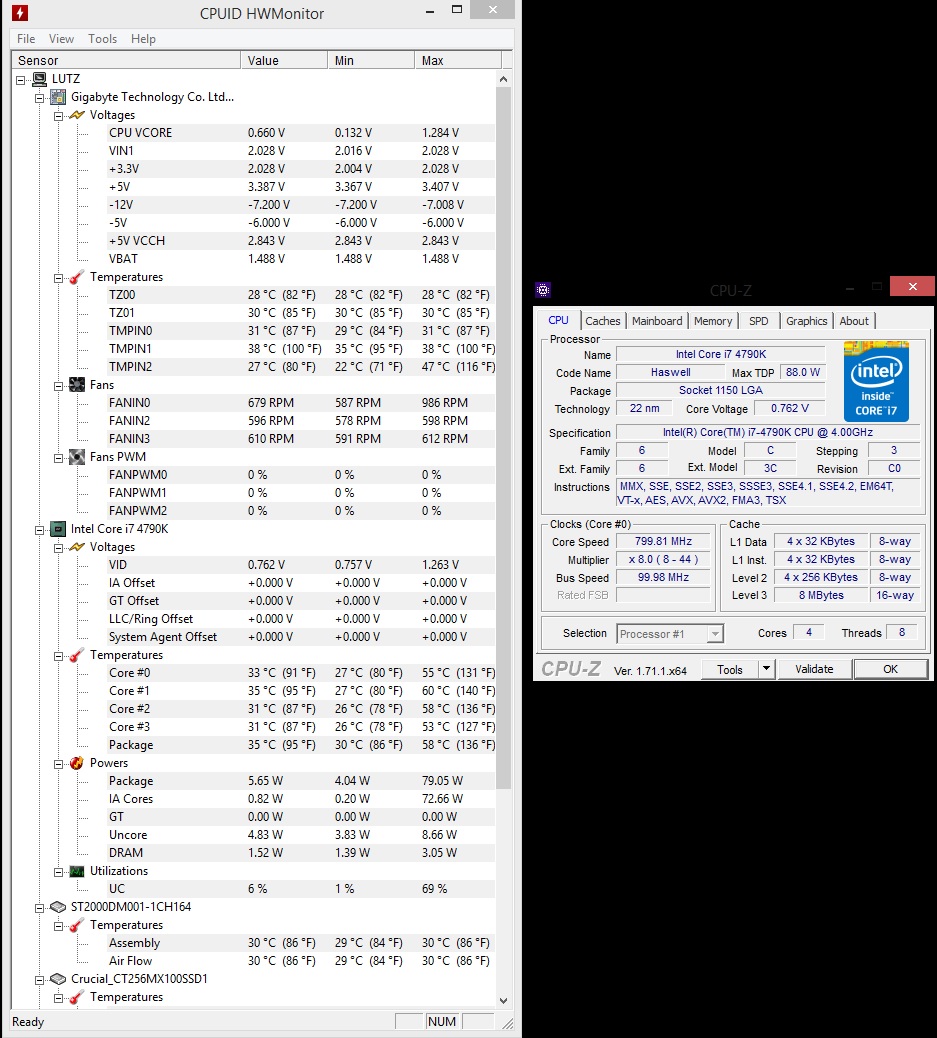Click the scroll down arrow in HWMonitor
The image size is (937, 1038).
[503, 1000]
